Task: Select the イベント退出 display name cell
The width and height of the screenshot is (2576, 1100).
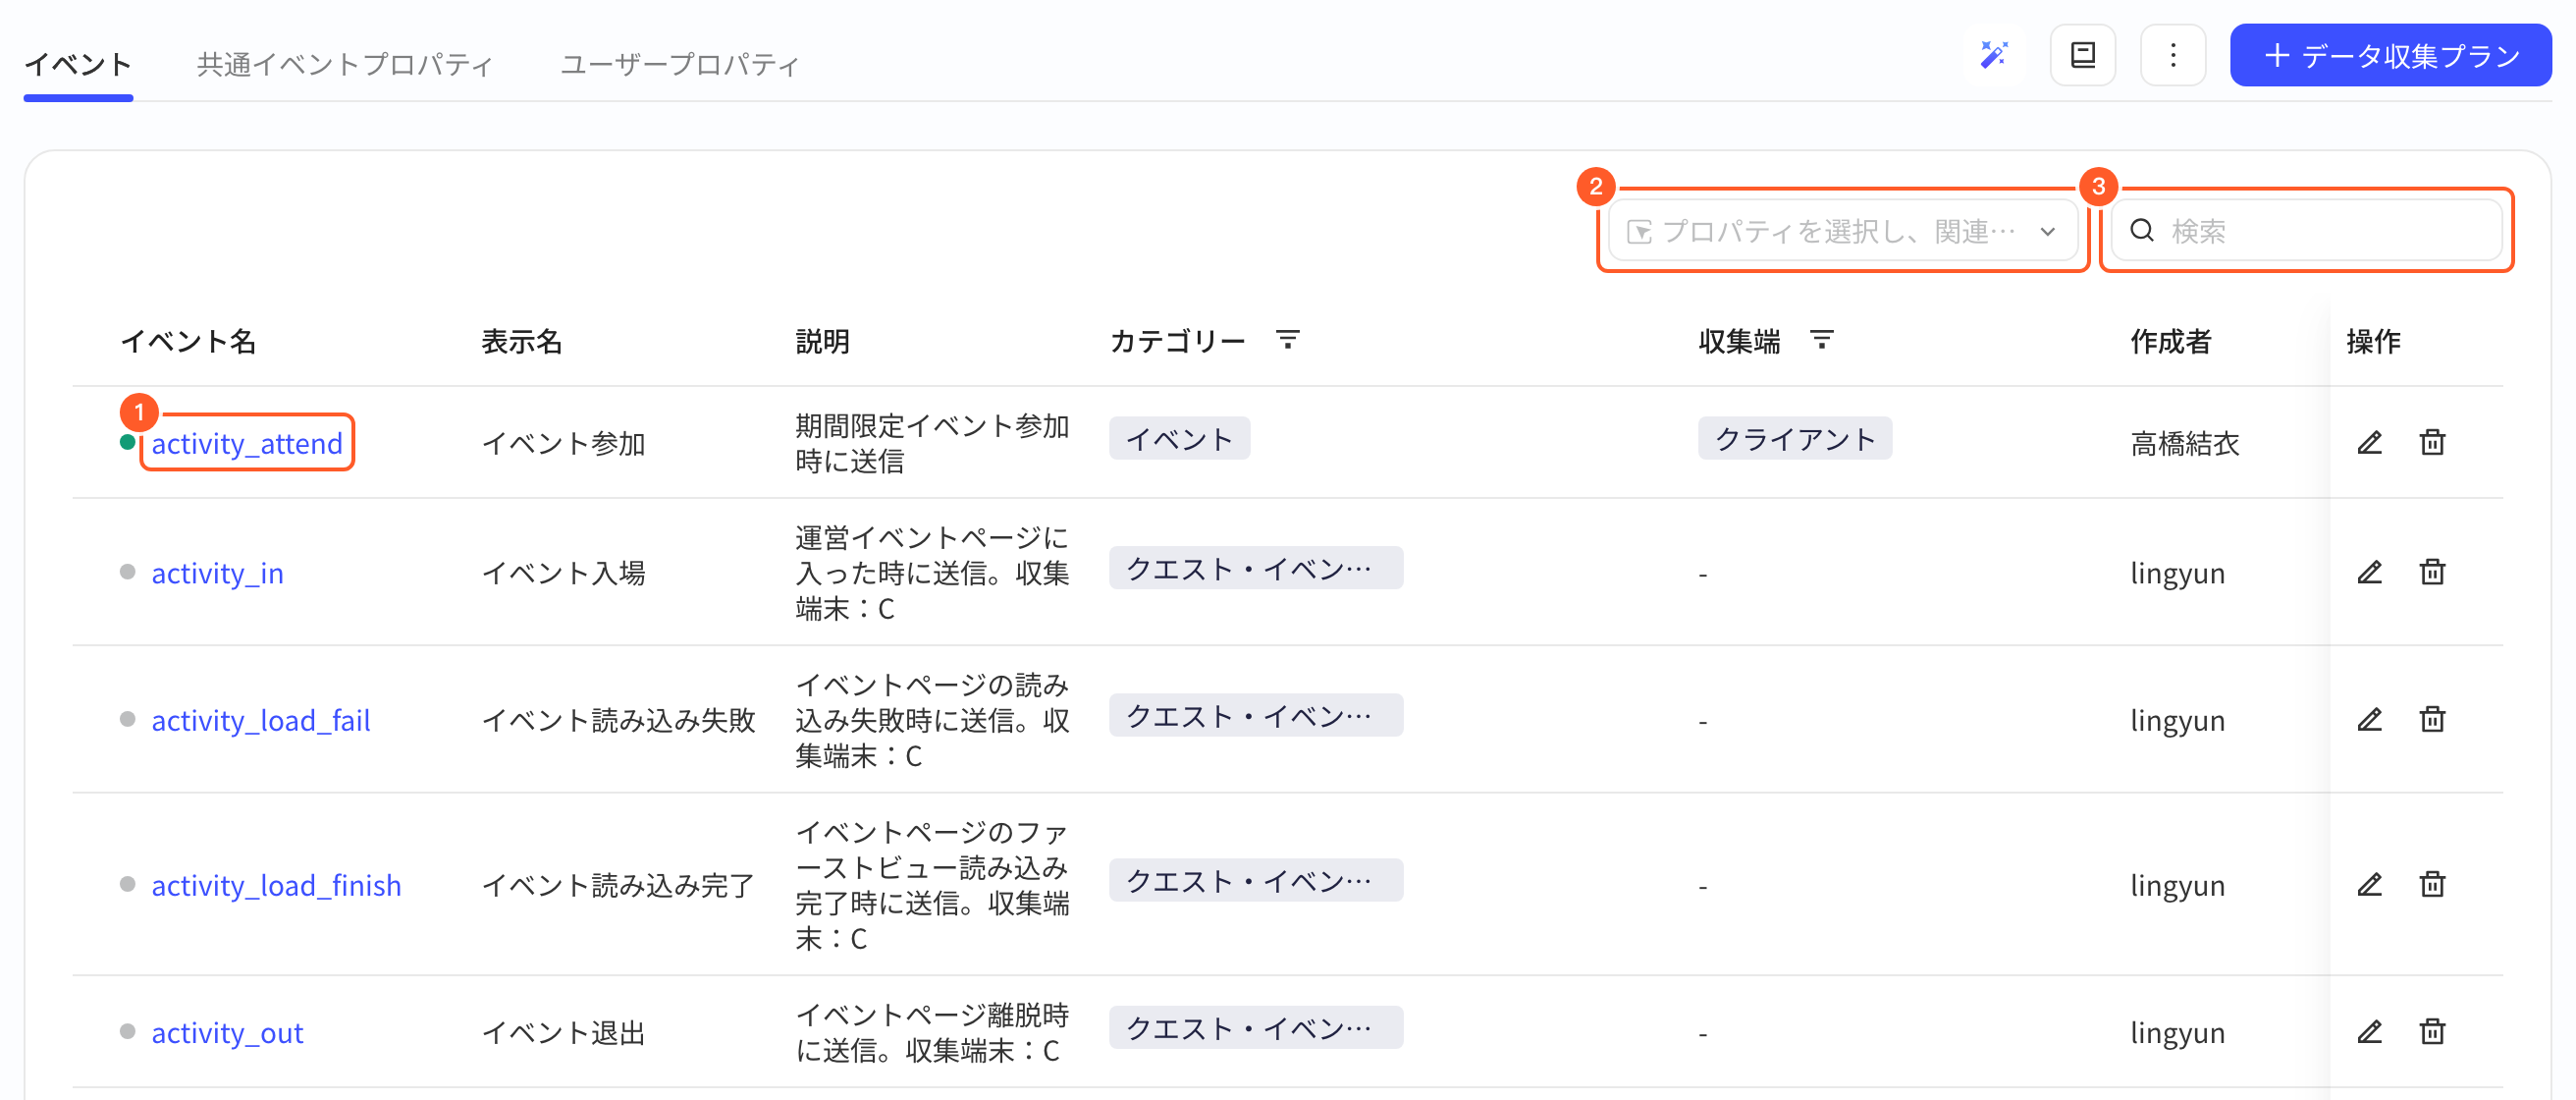Action: click(x=563, y=1032)
